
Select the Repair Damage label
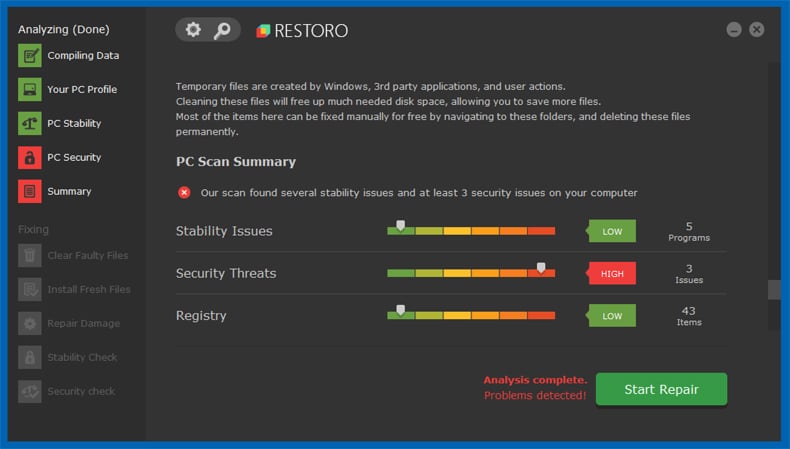pos(84,324)
